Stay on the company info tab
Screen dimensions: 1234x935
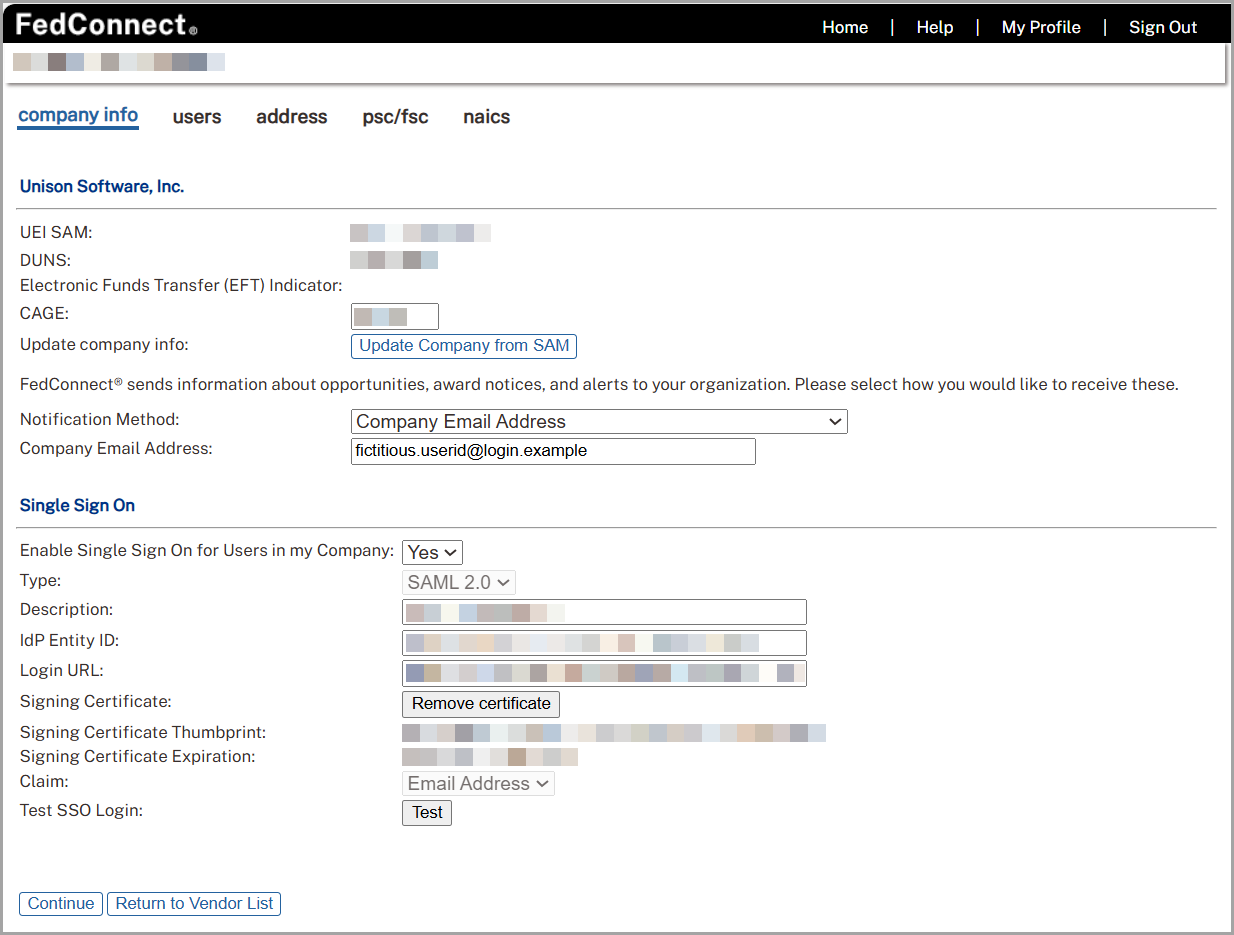tap(77, 116)
